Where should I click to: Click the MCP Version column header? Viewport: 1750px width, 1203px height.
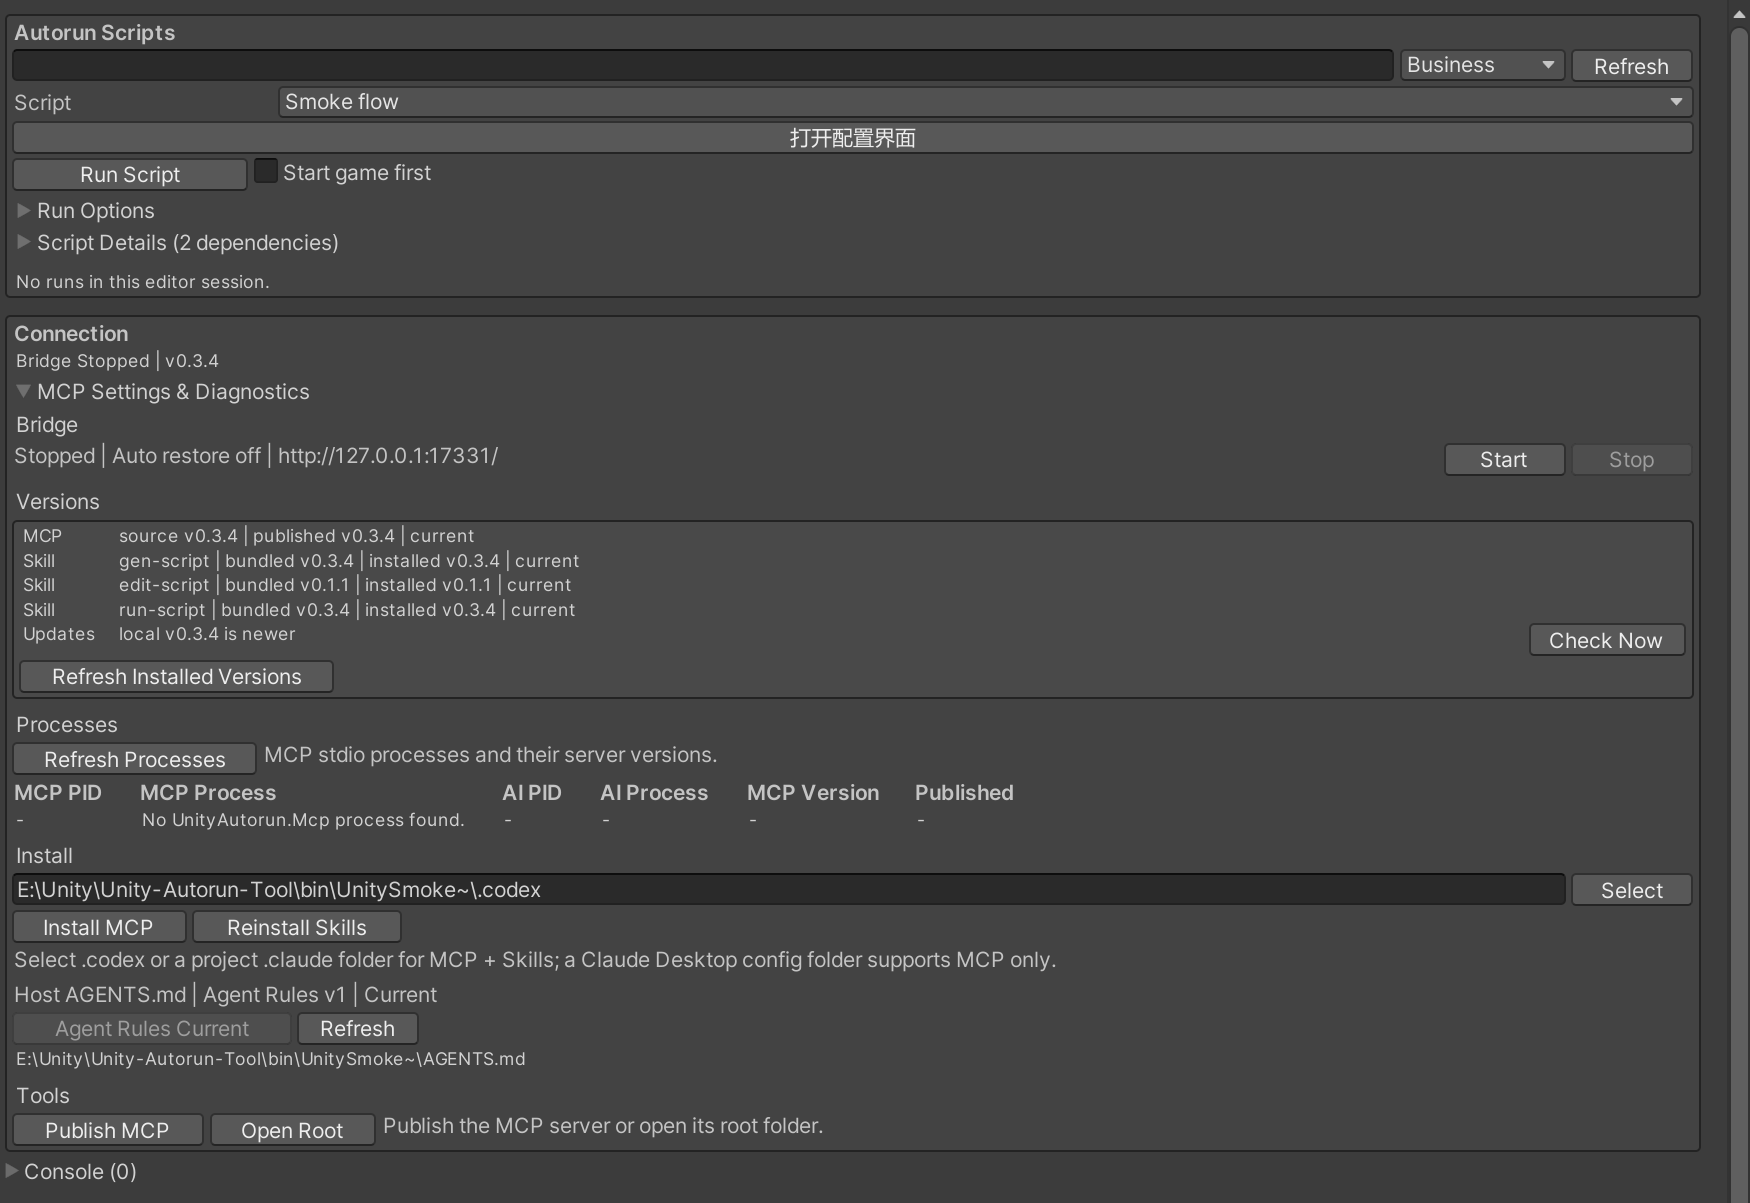click(x=813, y=793)
